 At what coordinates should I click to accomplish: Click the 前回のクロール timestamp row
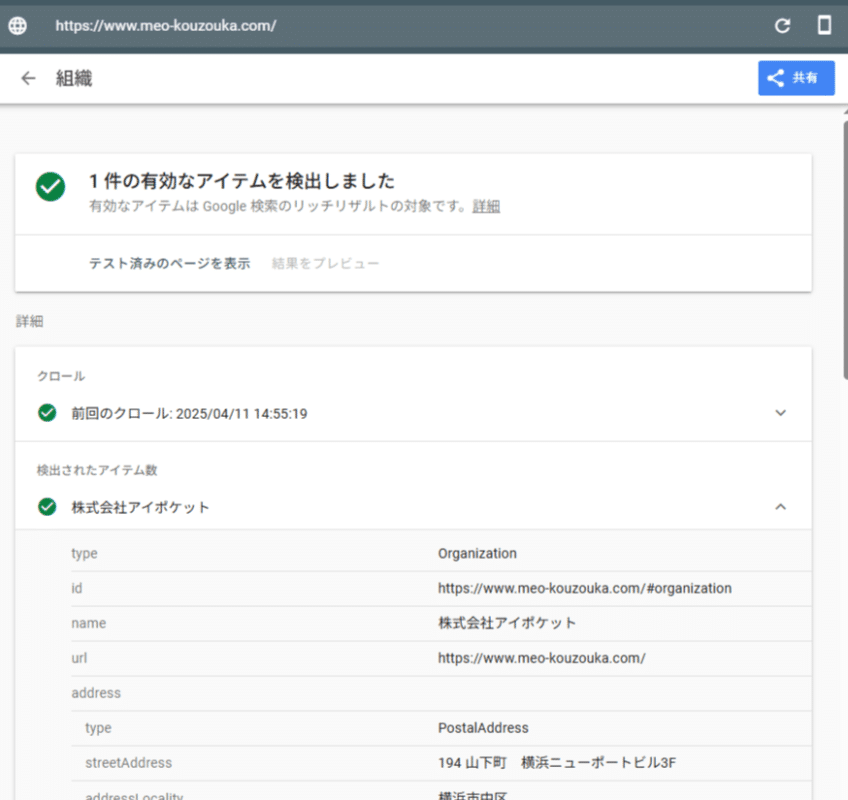point(188,413)
